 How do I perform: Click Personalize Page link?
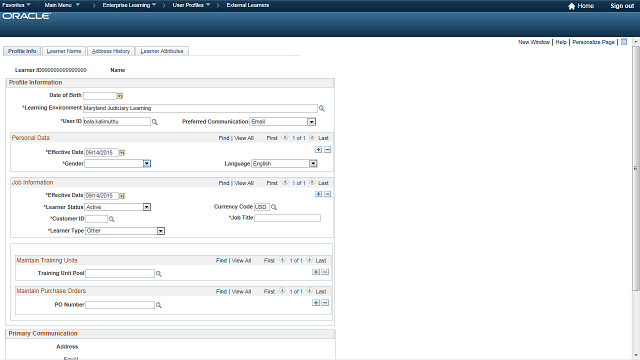coord(593,42)
